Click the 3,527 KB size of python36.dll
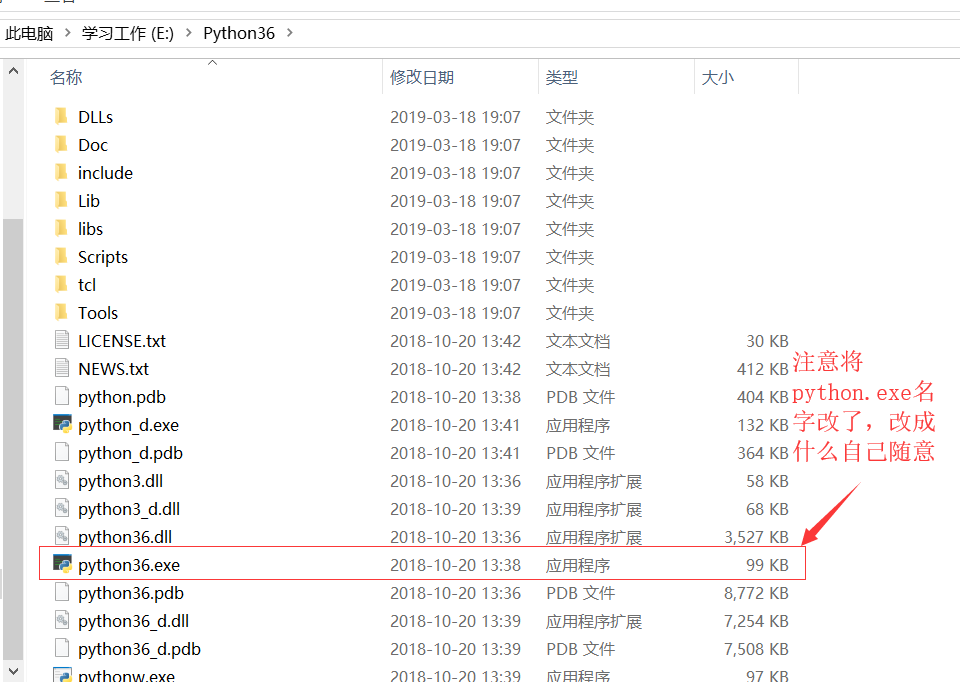Viewport: 960px width, 698px height. pos(756,537)
